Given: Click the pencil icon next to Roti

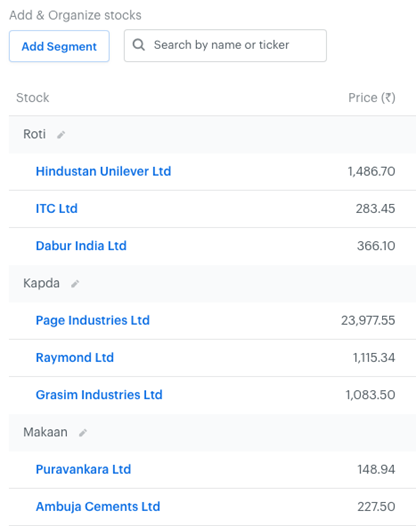Looking at the screenshot, I should click(x=61, y=135).
